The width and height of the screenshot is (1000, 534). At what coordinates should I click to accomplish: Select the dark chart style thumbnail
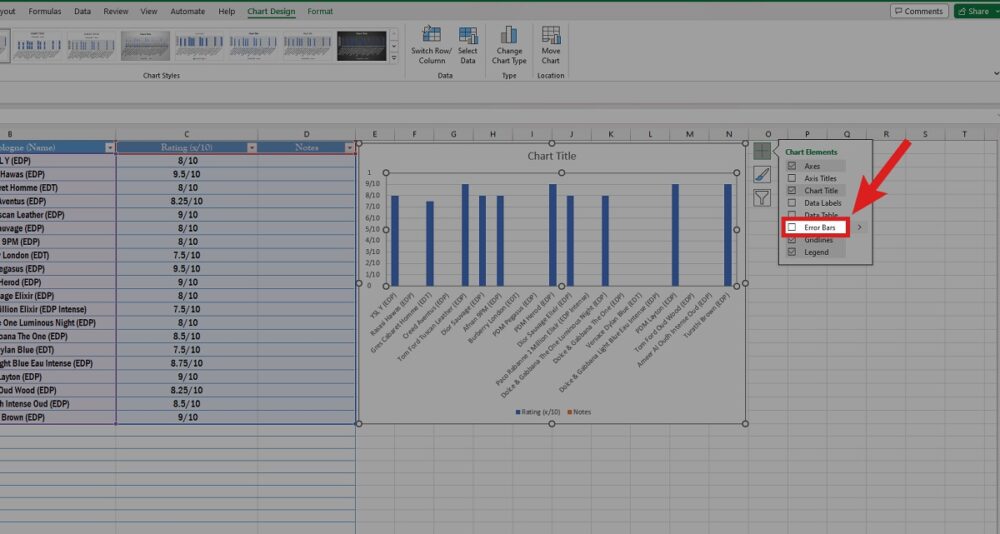coord(361,45)
